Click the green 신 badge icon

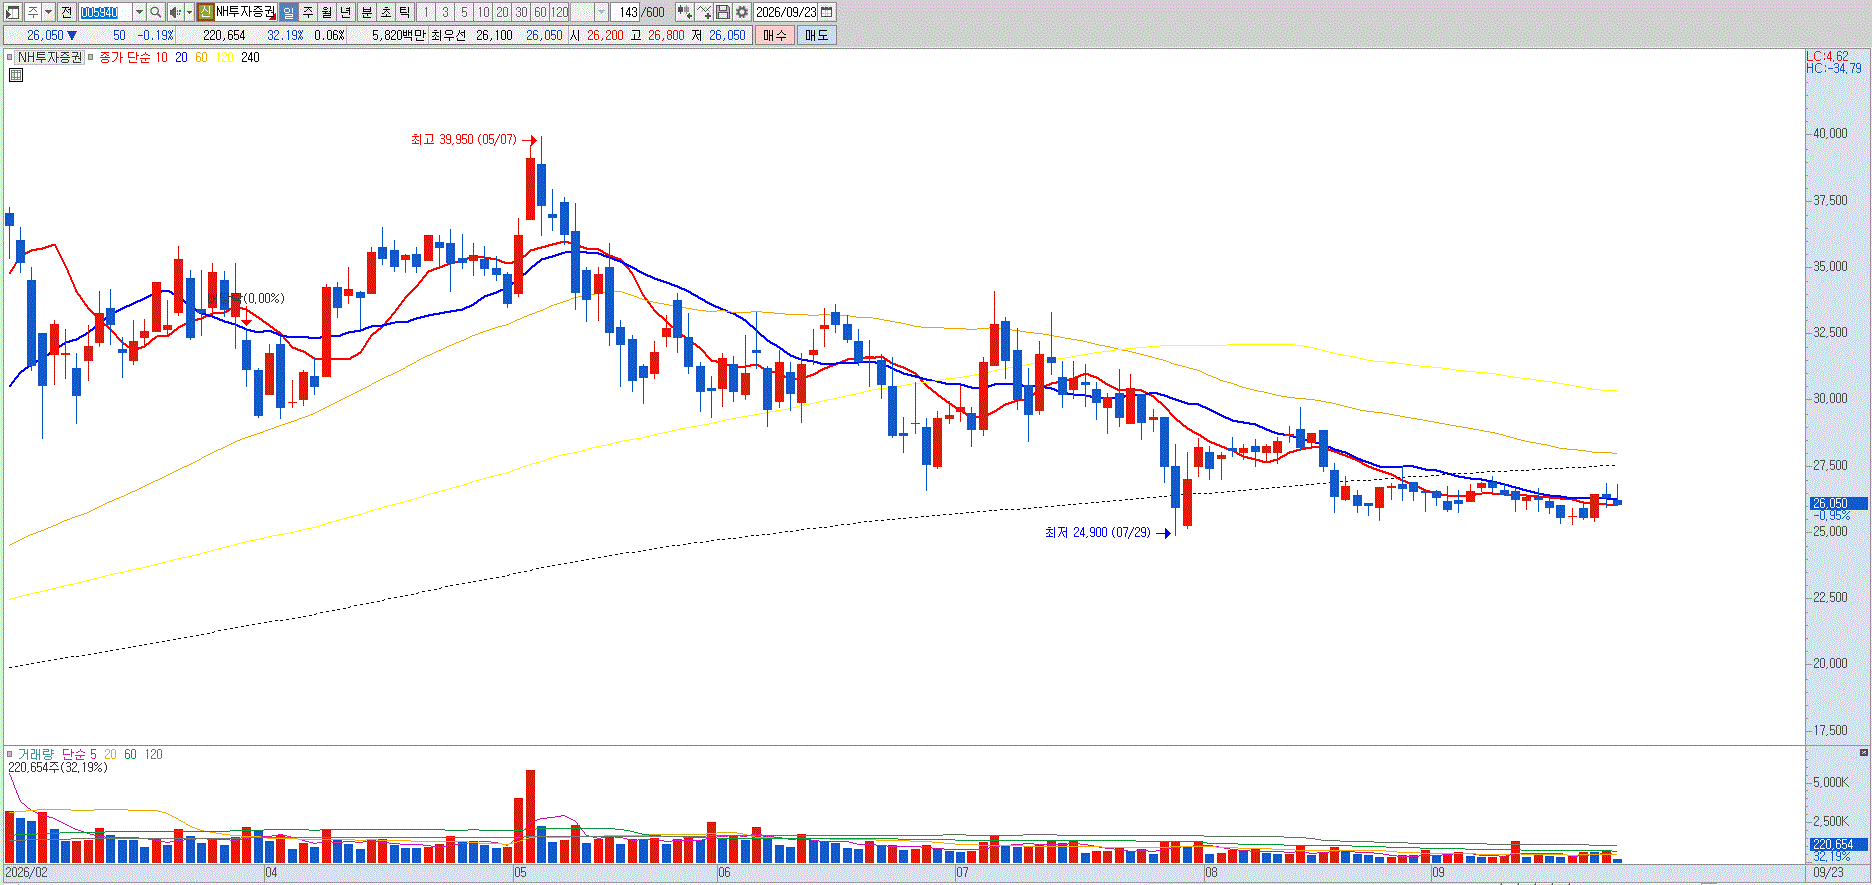[x=205, y=12]
